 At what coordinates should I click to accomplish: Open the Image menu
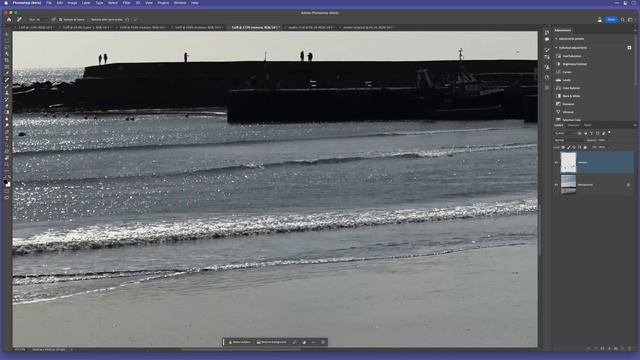(72, 3)
